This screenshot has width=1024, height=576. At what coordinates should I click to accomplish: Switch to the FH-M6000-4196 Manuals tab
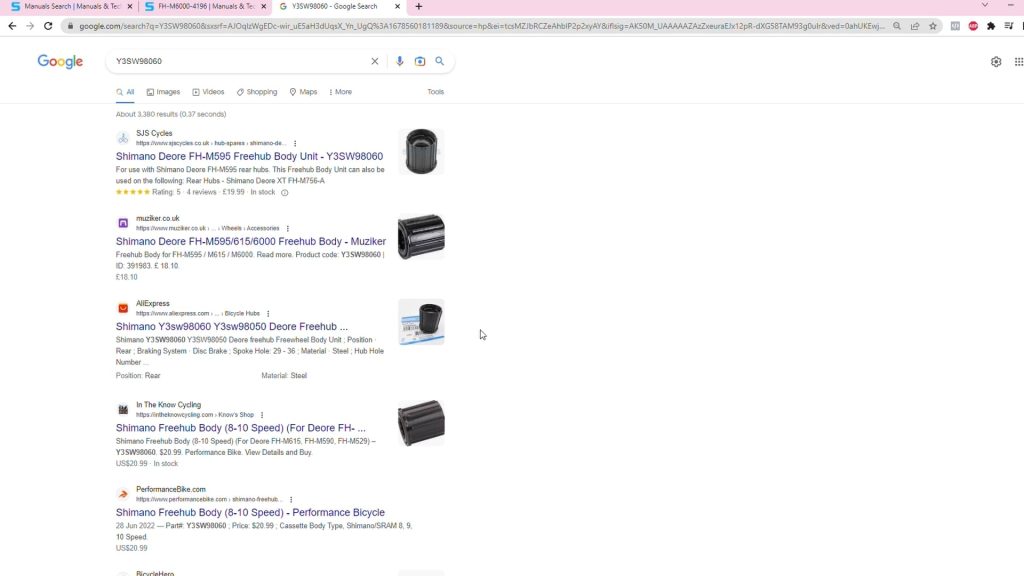click(x=205, y=7)
